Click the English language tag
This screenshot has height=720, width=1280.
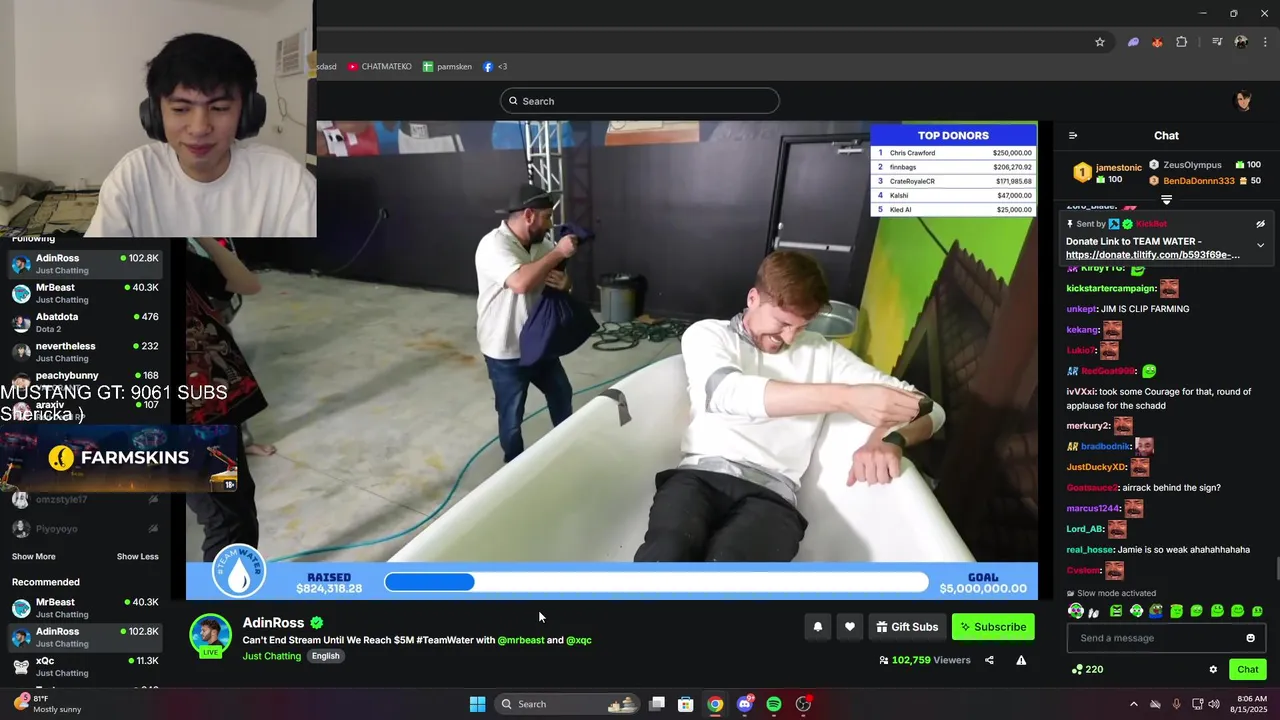click(x=325, y=656)
